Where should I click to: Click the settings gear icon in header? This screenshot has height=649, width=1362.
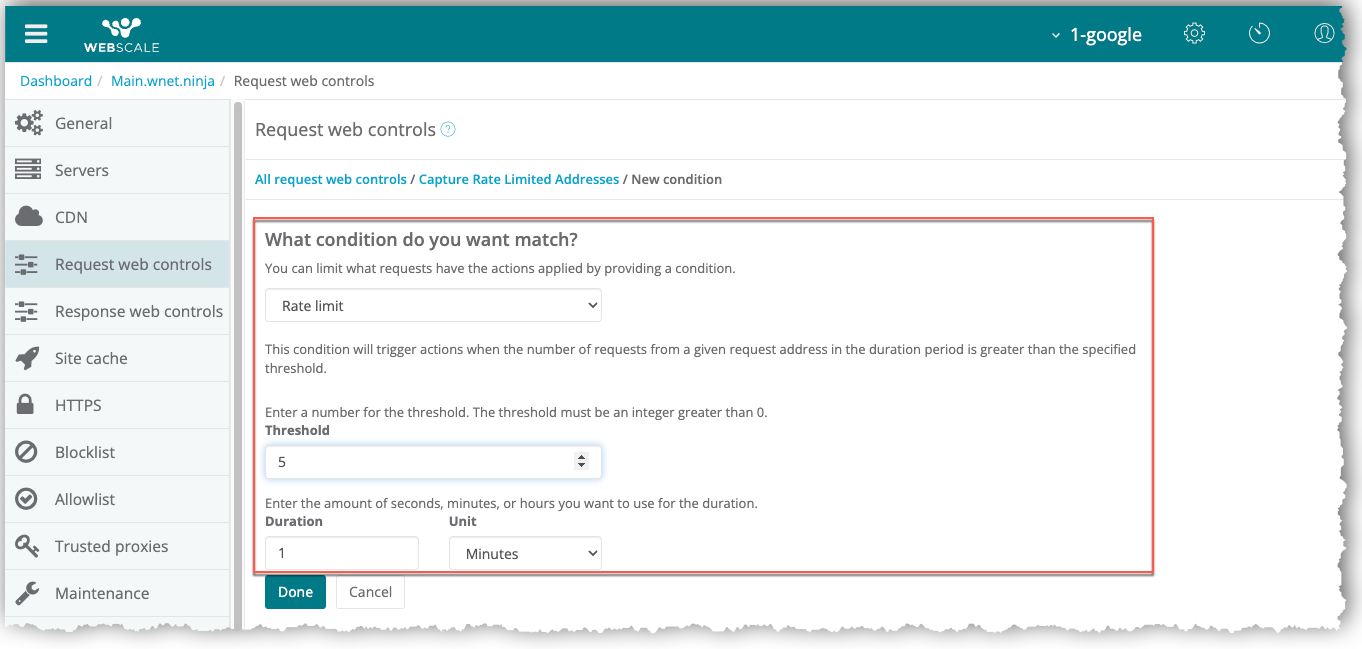(1193, 33)
